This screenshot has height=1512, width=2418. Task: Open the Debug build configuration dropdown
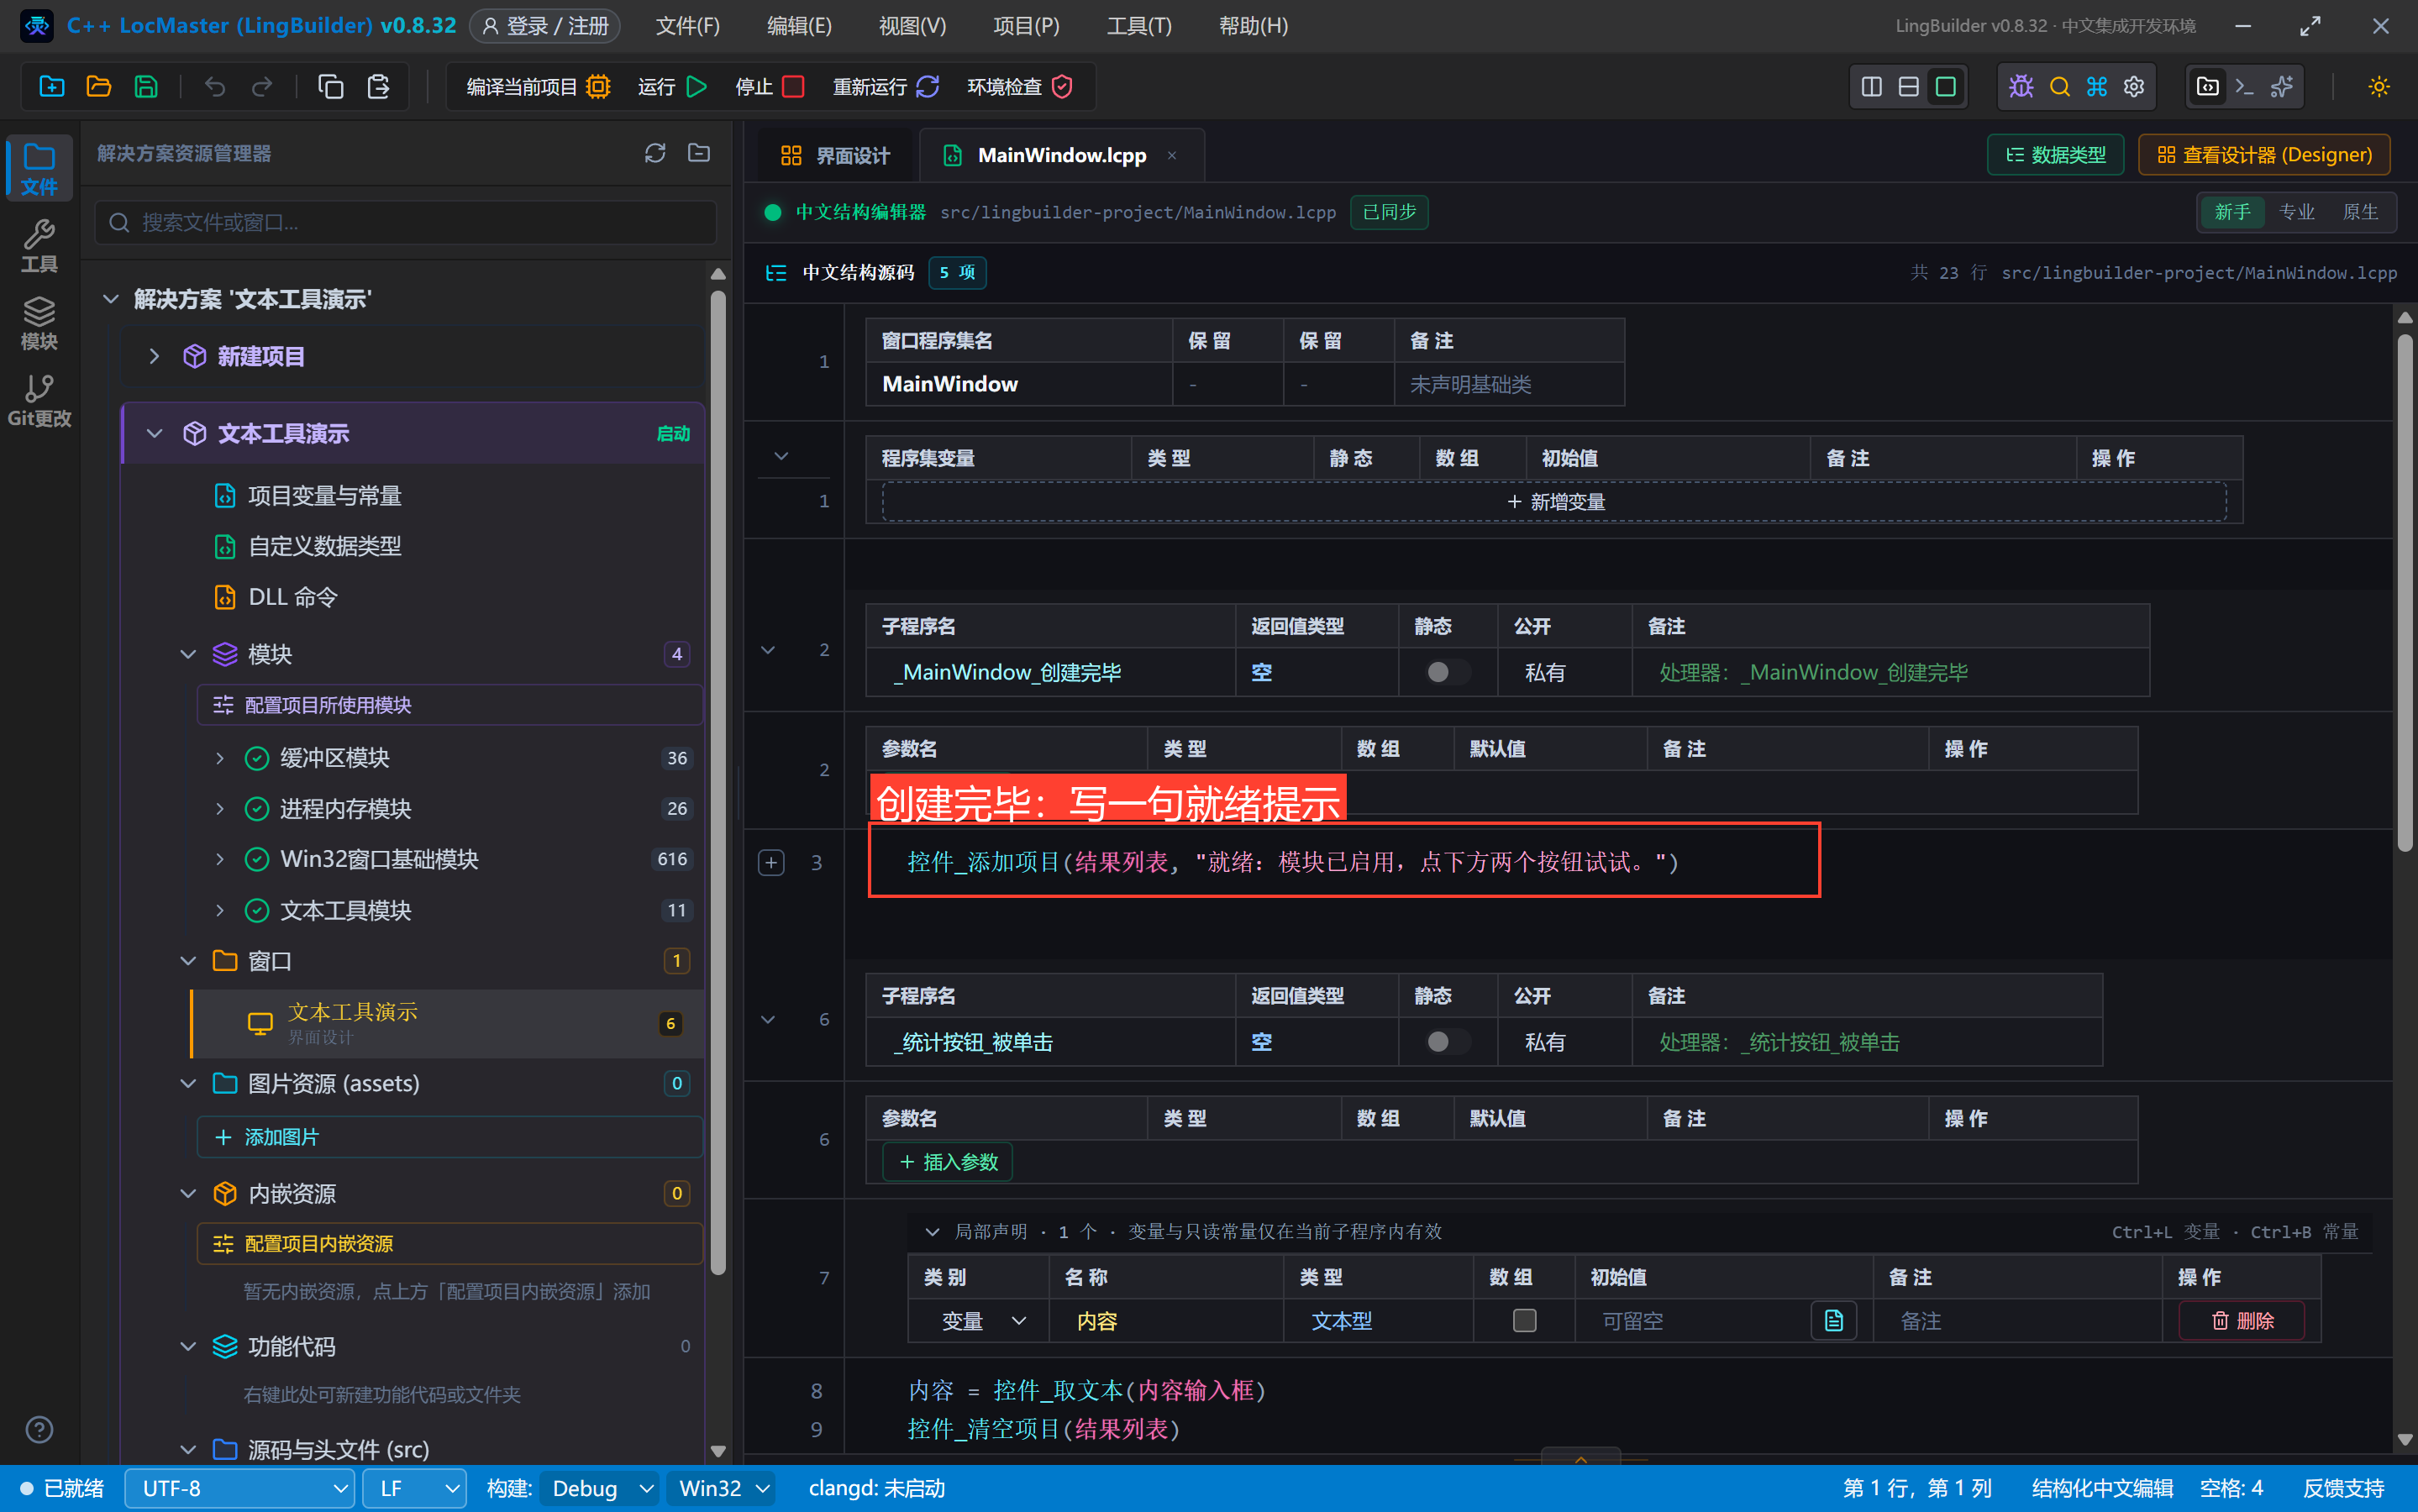[600, 1489]
